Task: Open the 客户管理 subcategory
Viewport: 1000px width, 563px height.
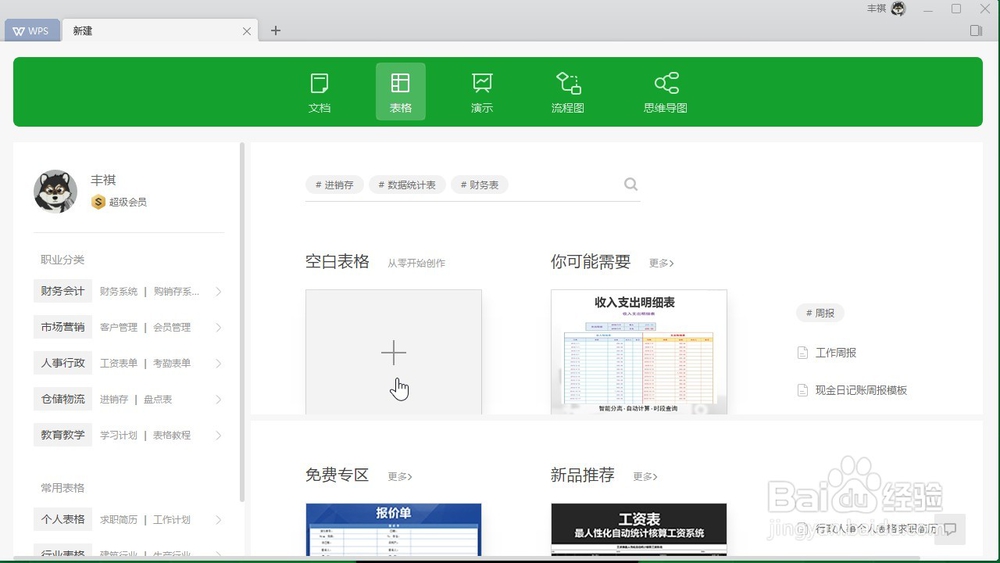Action: click(119, 328)
